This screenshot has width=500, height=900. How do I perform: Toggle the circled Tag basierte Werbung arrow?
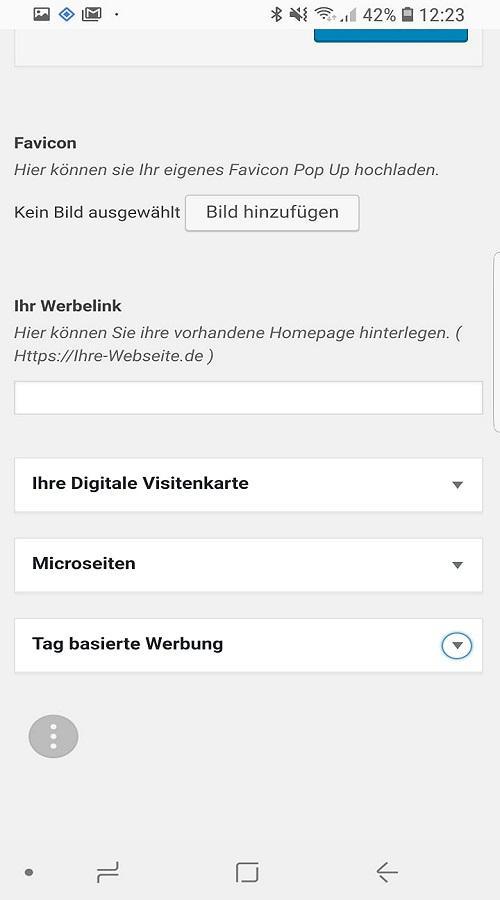(457, 646)
